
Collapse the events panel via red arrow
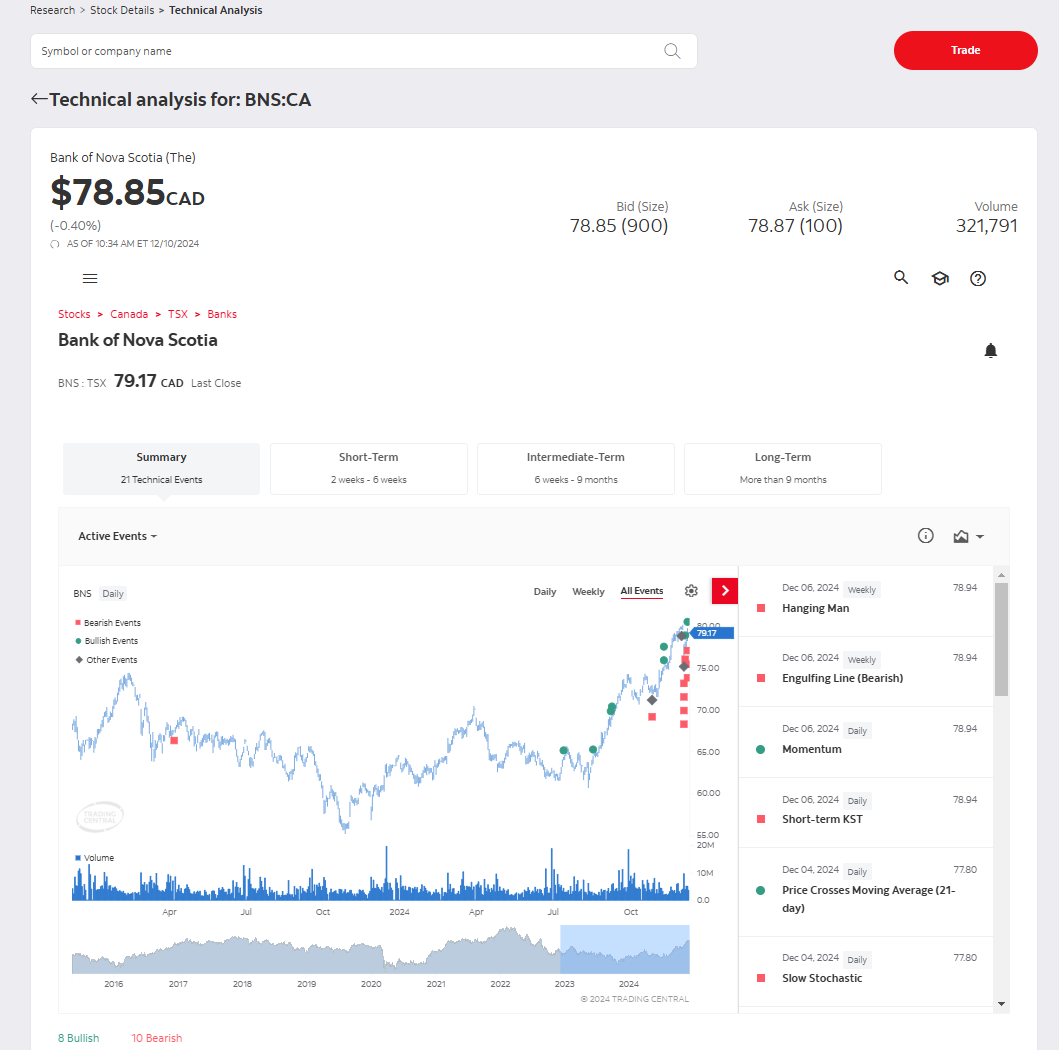tap(724, 591)
